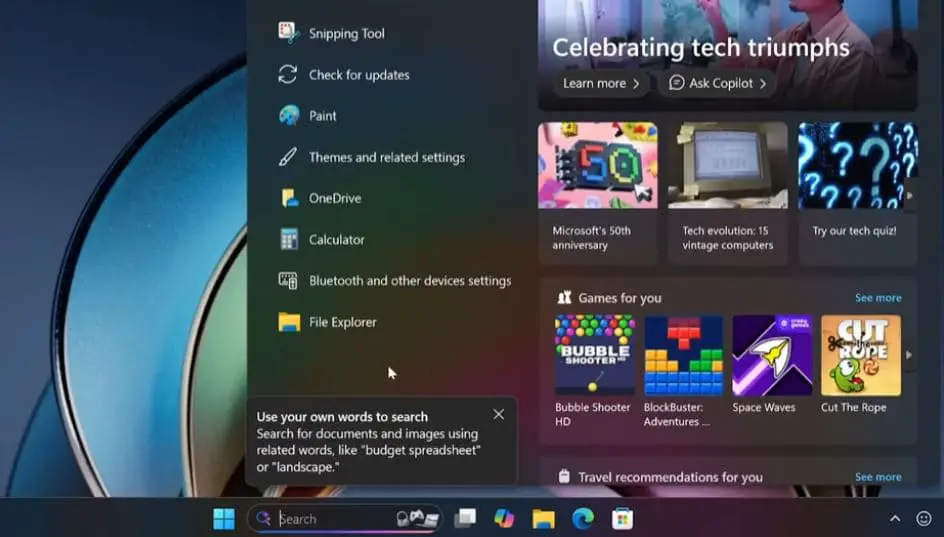
Task: Open Microsoft Edge from the taskbar
Action: click(x=583, y=518)
